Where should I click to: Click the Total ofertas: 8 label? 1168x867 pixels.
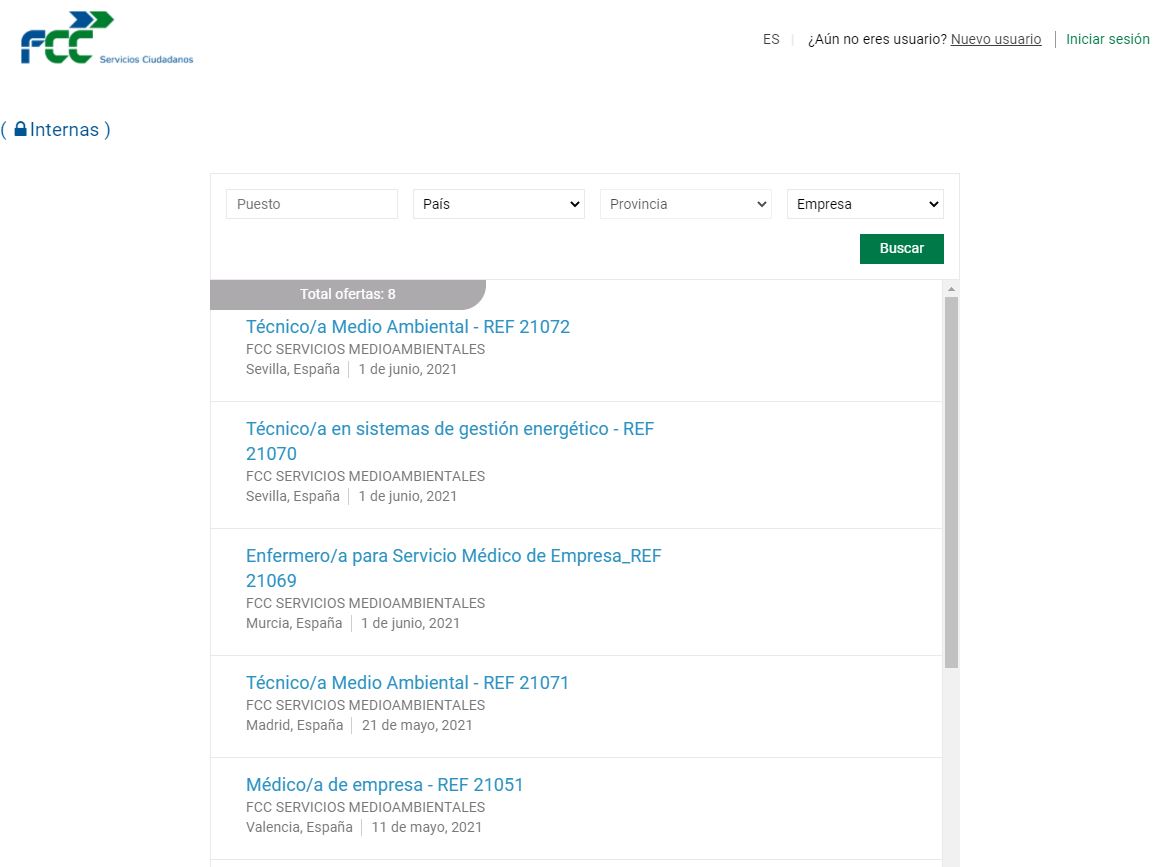pos(347,294)
